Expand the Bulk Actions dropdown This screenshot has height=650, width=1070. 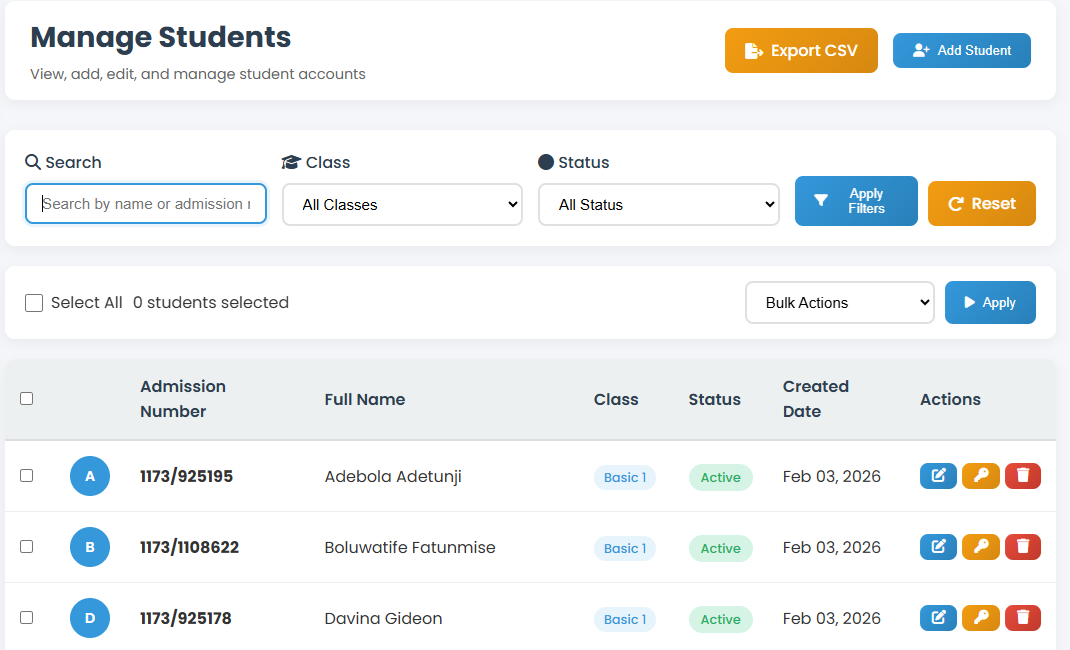[x=839, y=302]
